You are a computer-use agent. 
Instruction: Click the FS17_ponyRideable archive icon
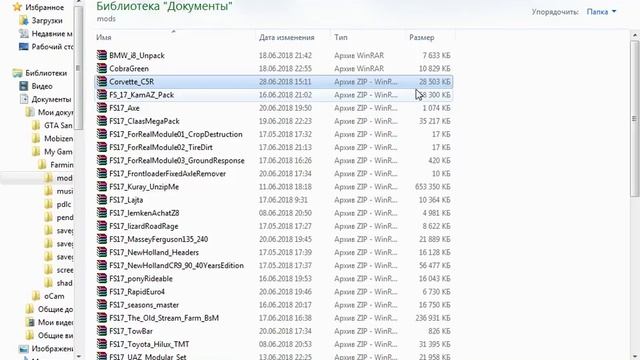click(x=102, y=278)
